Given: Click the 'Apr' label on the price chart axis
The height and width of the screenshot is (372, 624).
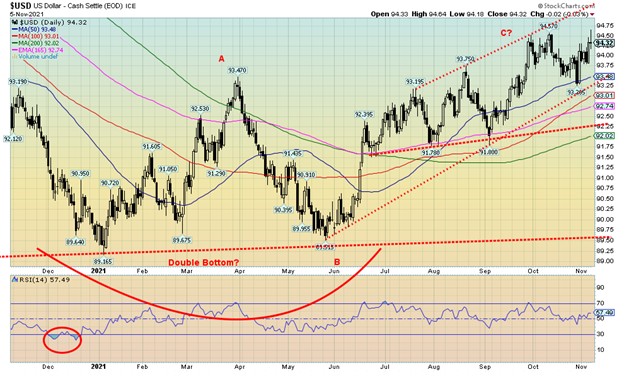Looking at the screenshot, I should 239,271.
